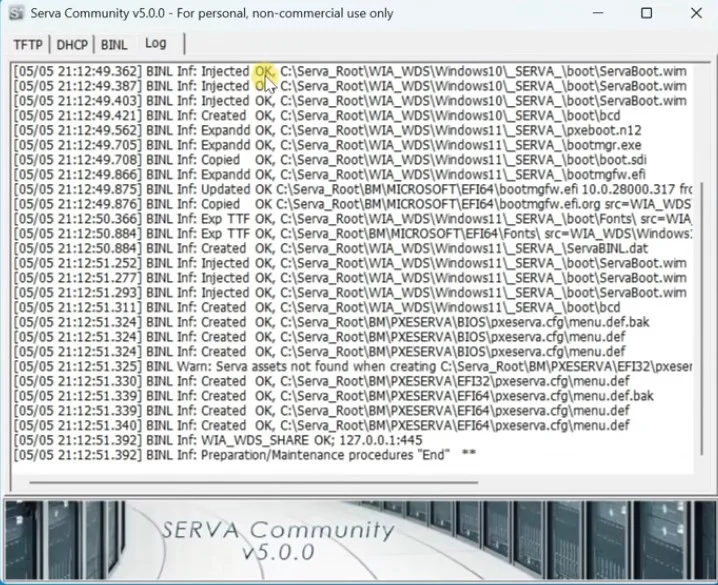Select the 21:12:49.387 Injected log line
The image size is (718, 585).
[350, 86]
